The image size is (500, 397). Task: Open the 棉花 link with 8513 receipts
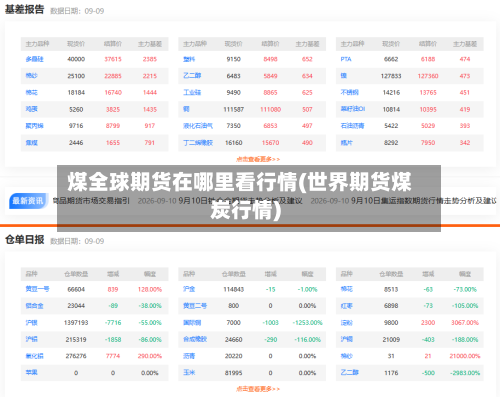click(x=347, y=289)
